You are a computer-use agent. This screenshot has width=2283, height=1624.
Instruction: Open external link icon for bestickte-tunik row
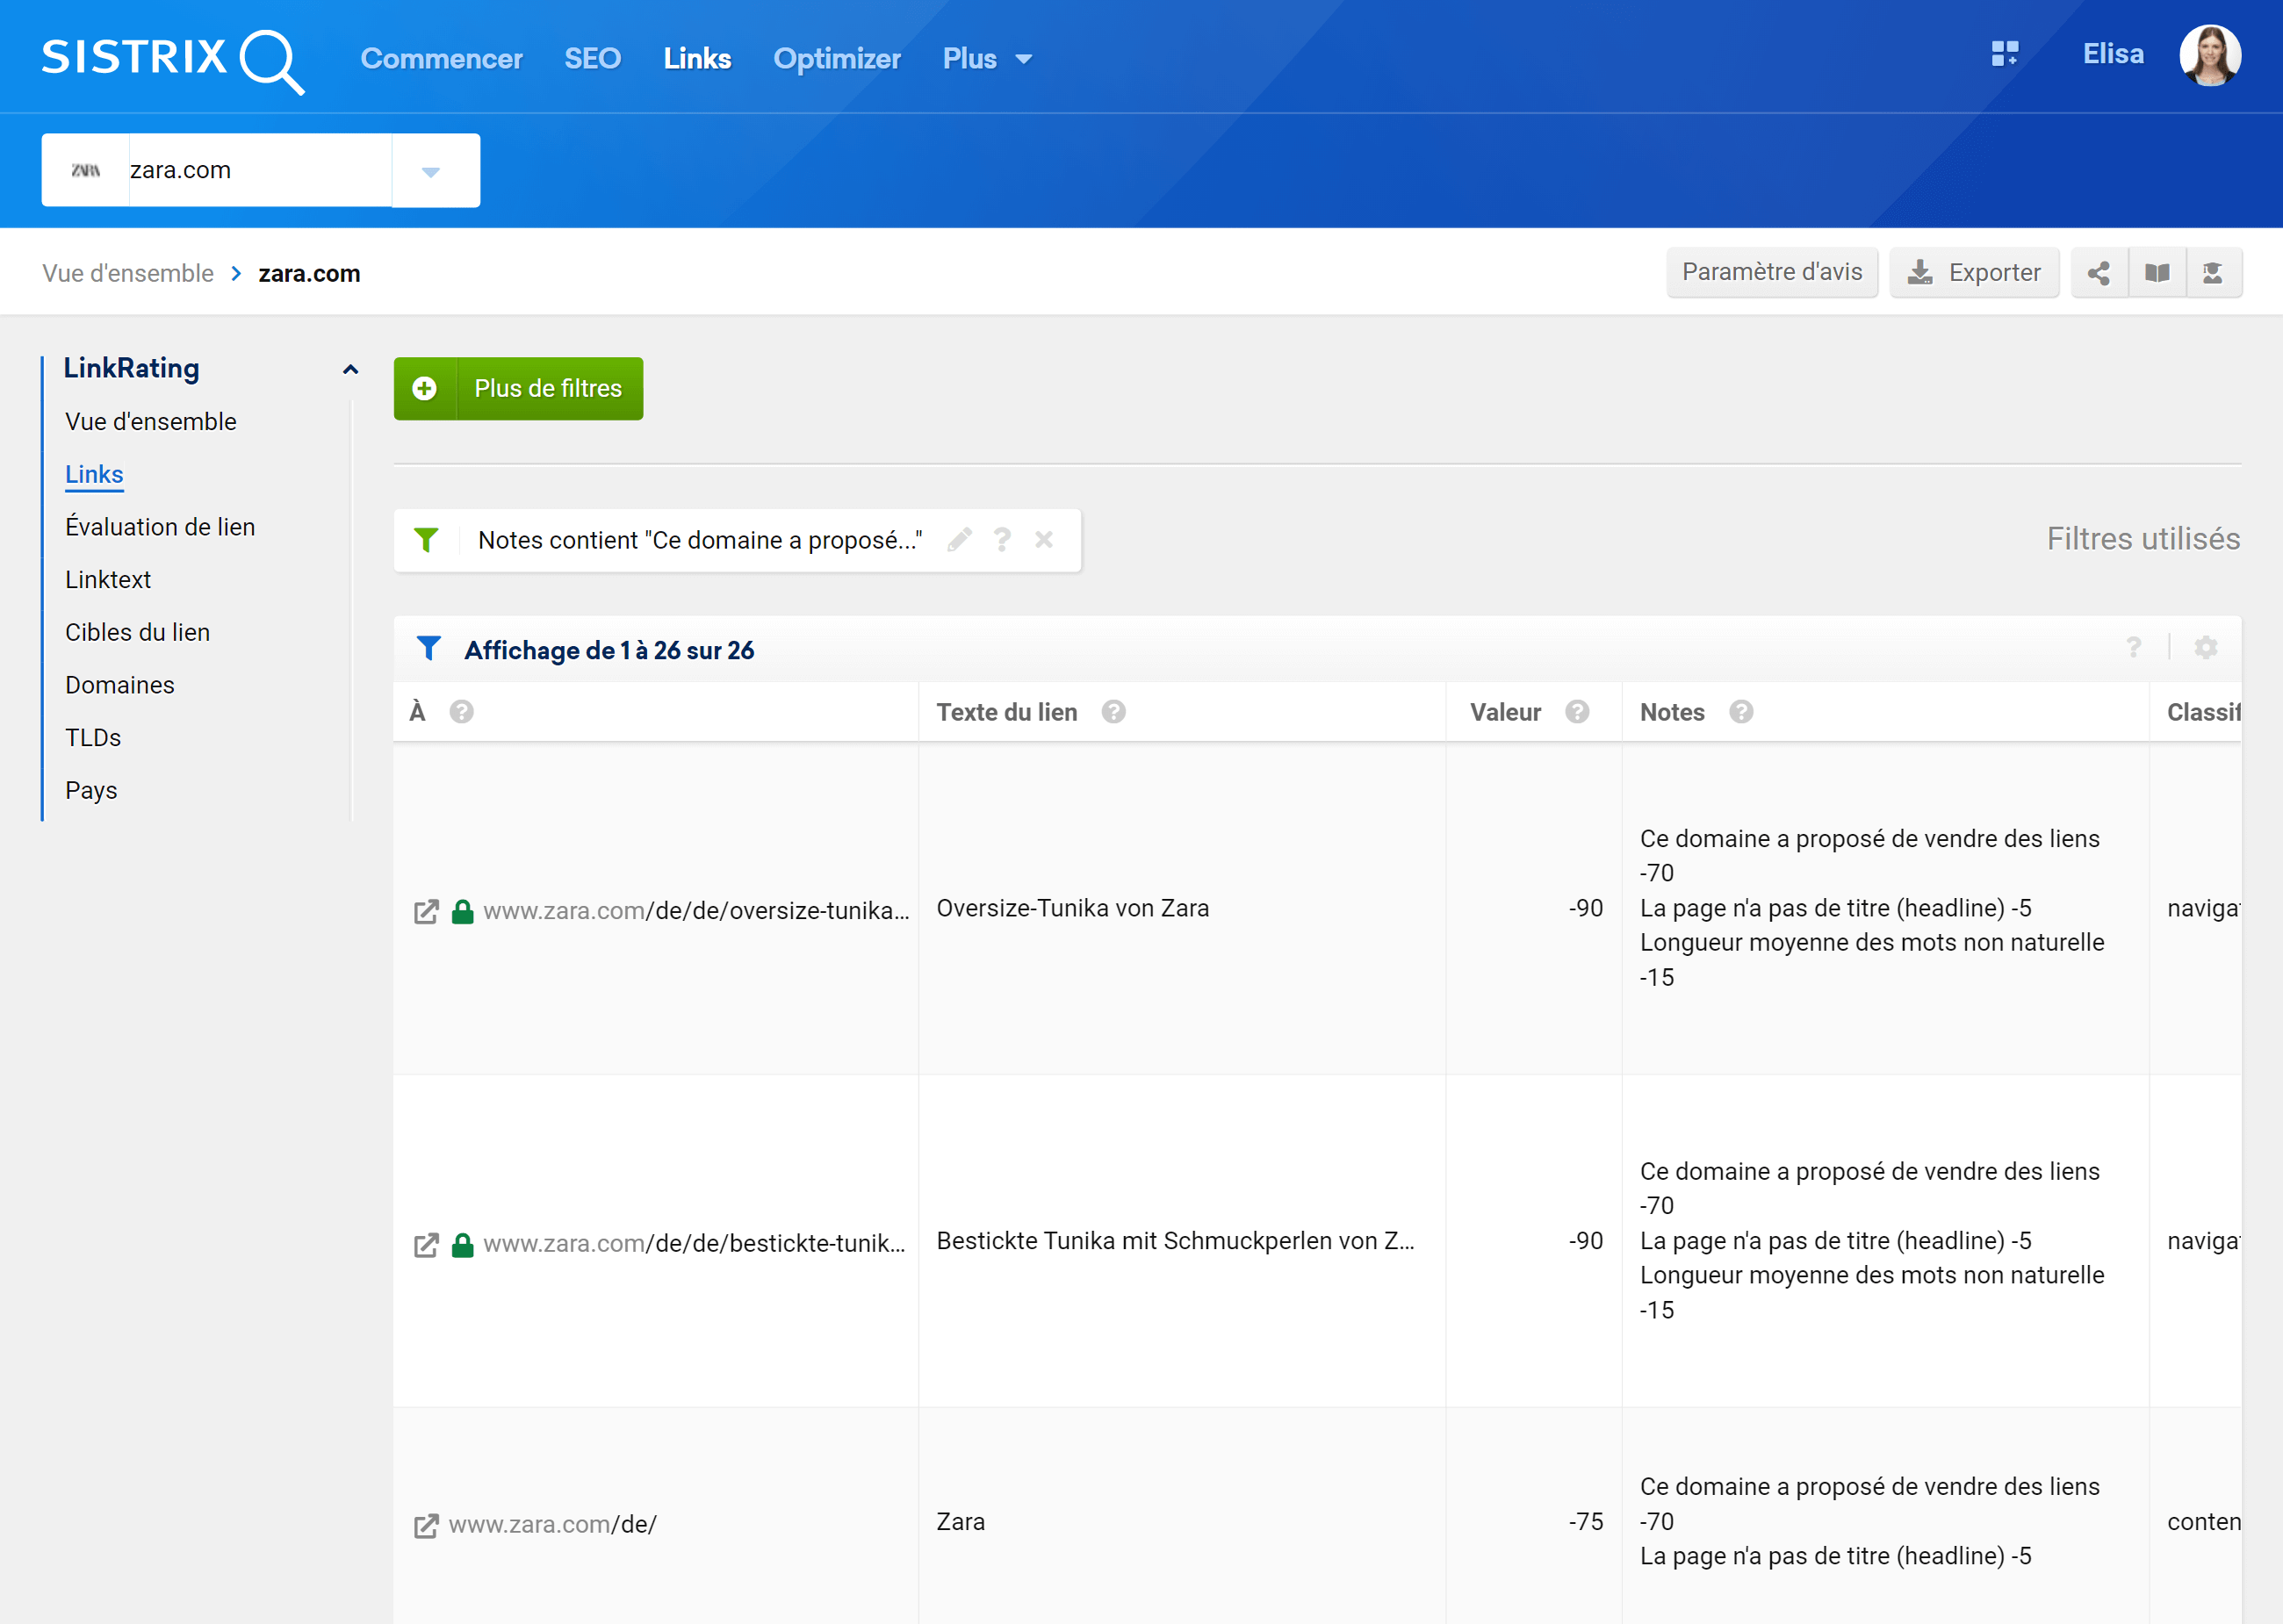tap(426, 1244)
